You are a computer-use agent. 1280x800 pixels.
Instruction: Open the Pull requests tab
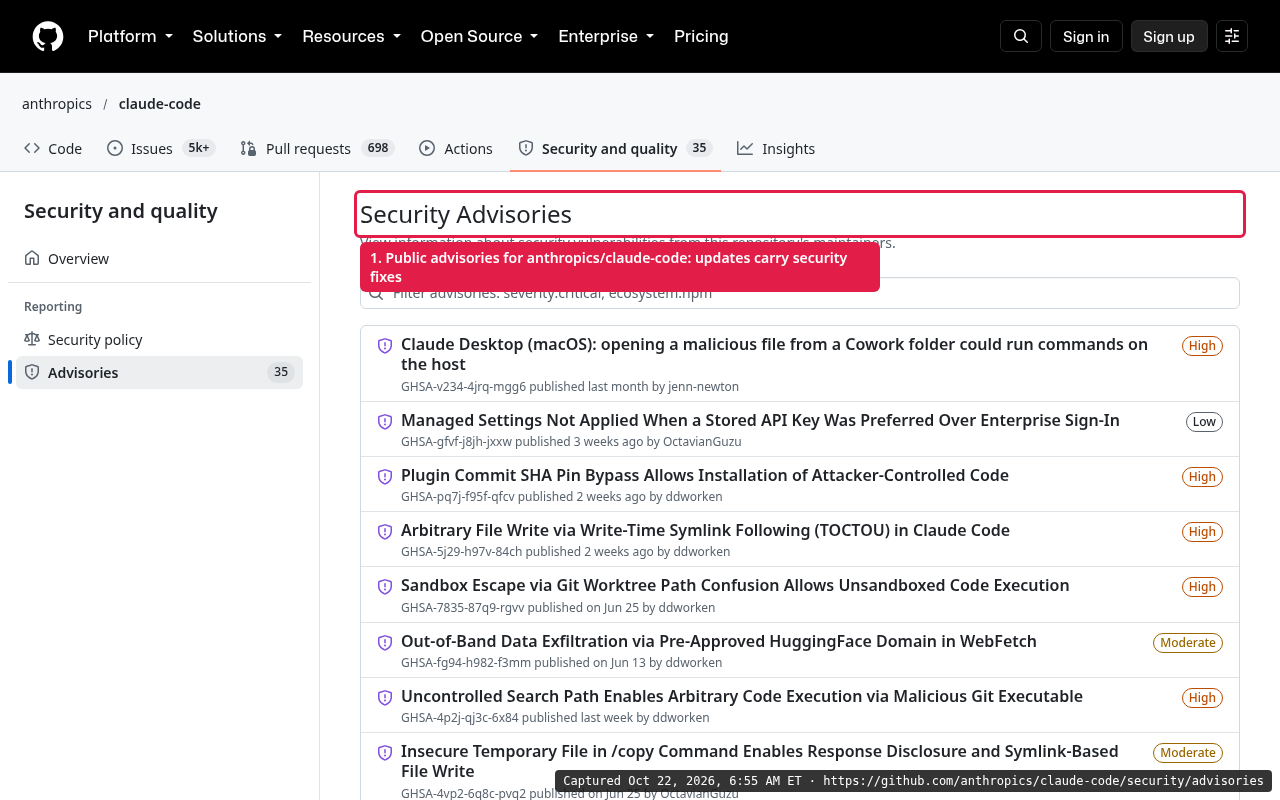[317, 148]
